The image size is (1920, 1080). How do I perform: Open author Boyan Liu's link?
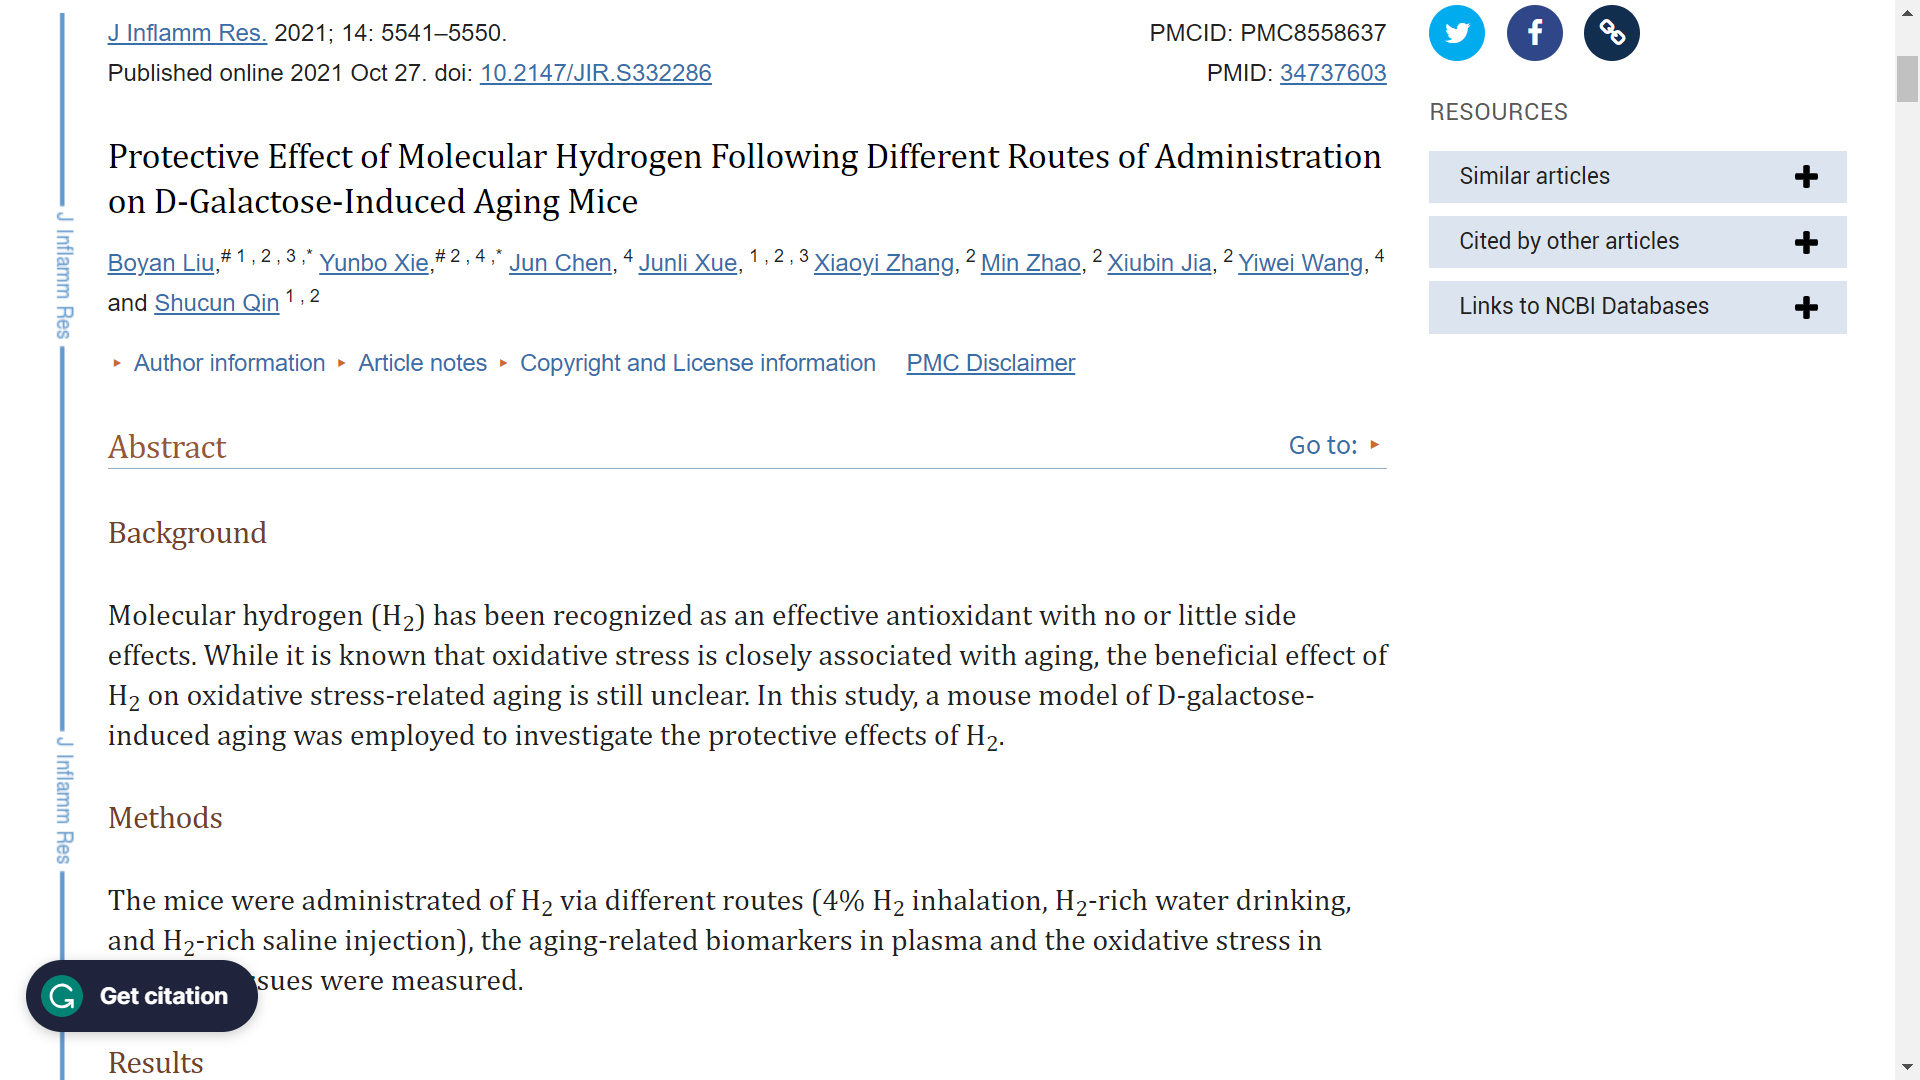click(x=161, y=263)
